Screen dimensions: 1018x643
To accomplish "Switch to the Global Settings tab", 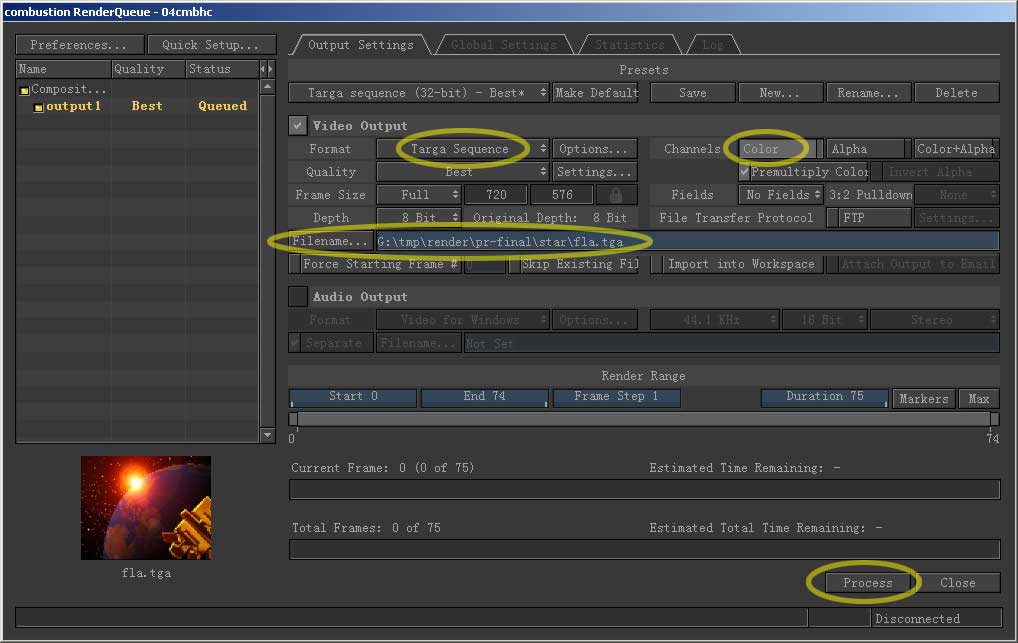I will [x=503, y=45].
